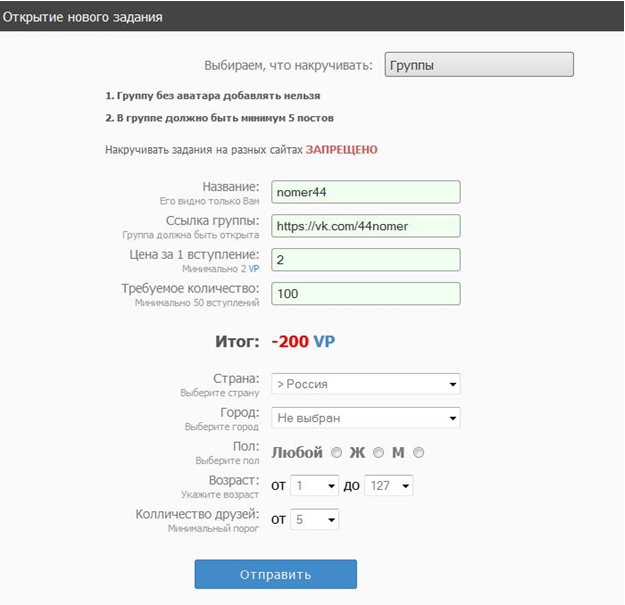The image size is (625, 605).
Task: Click the 'Выбираем, что накручивать:' label
Action: click(x=288, y=65)
